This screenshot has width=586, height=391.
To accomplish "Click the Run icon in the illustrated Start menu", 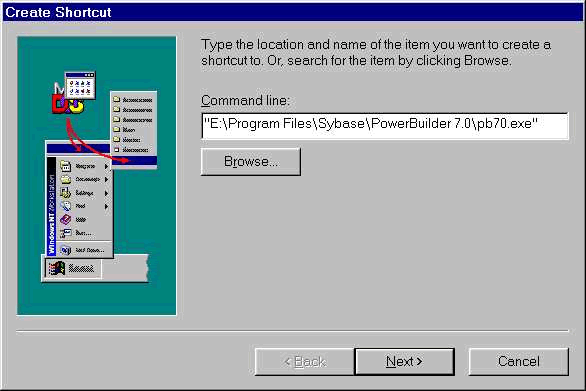I will [65, 233].
